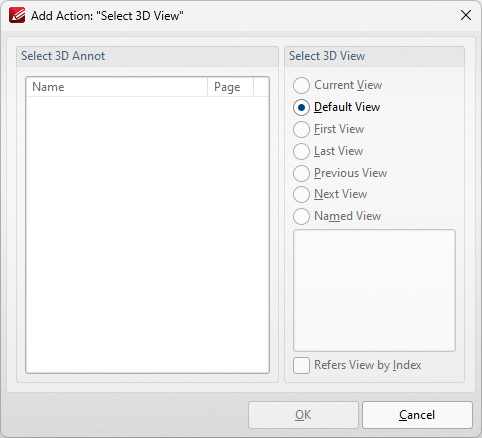
Task: Click the named views list box
Action: click(x=374, y=290)
